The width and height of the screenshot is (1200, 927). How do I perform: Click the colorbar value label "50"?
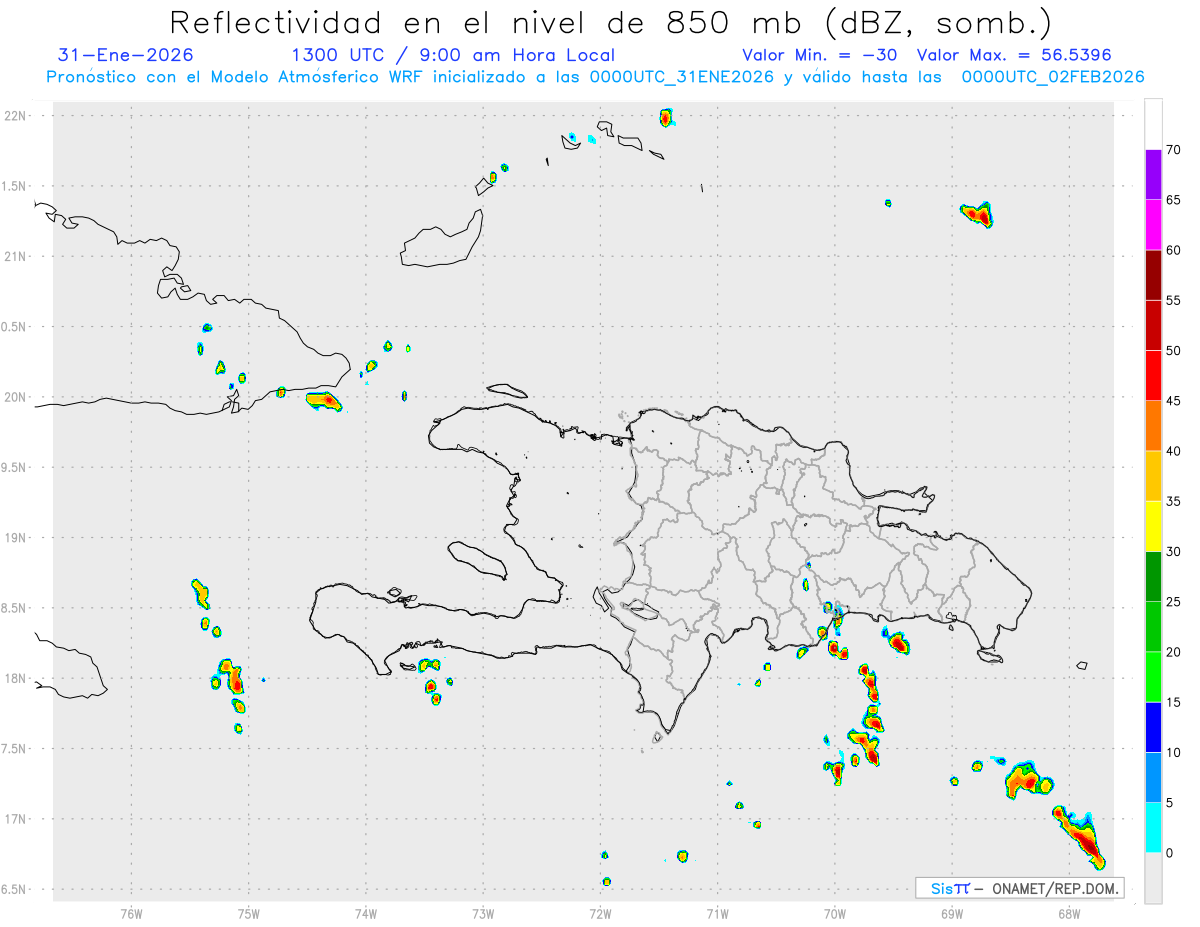1174,351
